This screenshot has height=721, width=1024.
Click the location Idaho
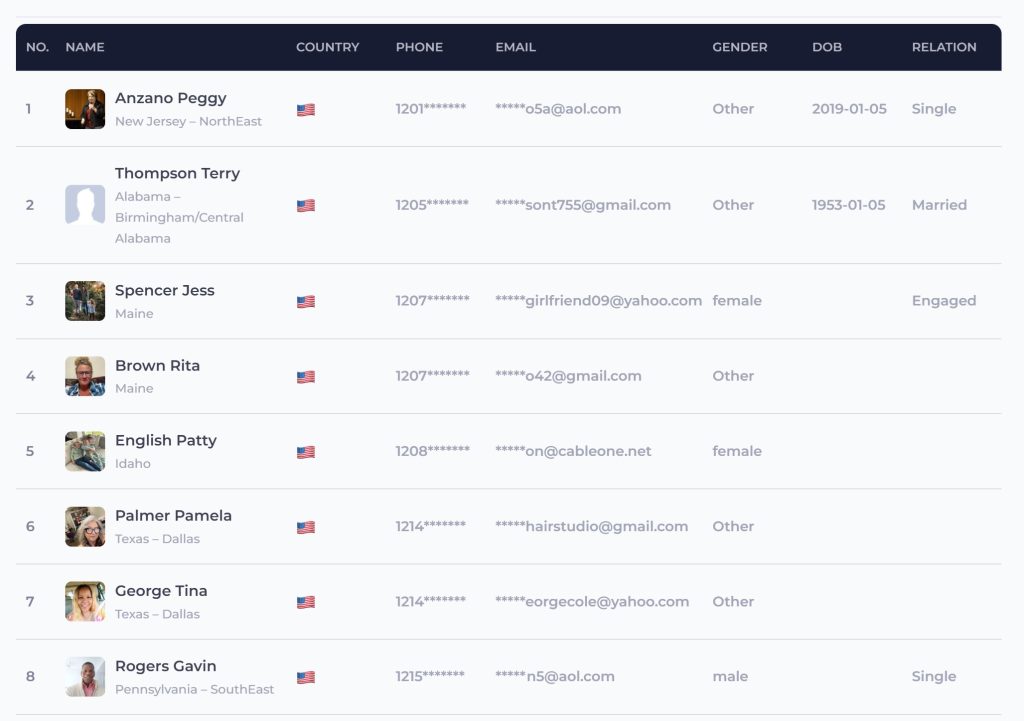pos(133,464)
